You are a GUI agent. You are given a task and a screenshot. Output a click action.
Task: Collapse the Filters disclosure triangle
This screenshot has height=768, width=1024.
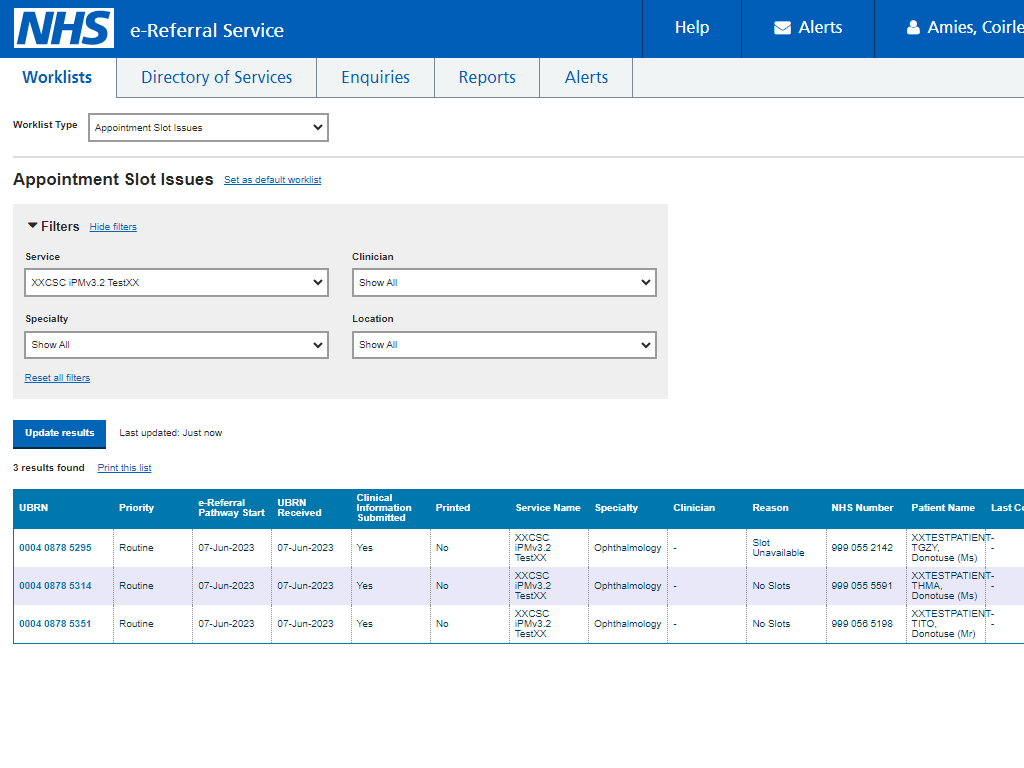(32, 225)
